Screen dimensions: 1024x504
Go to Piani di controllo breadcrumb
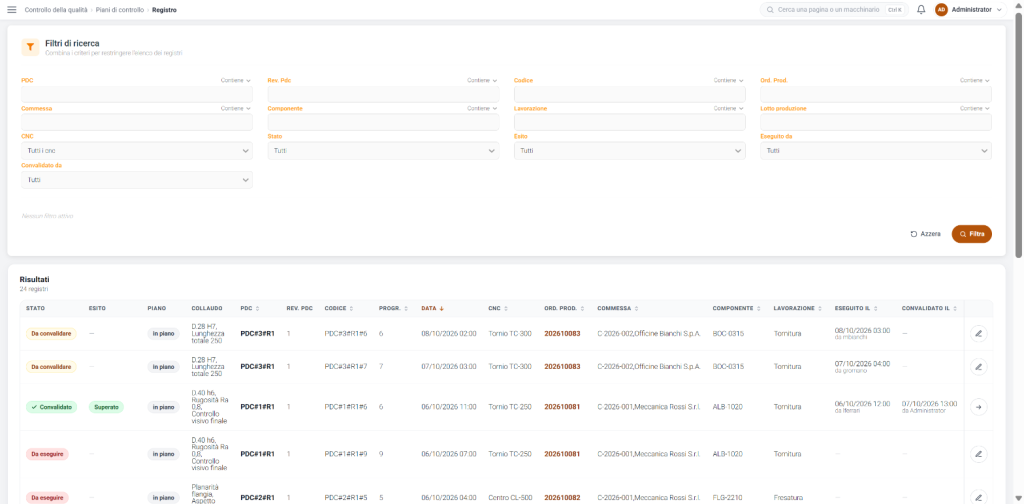click(119, 10)
